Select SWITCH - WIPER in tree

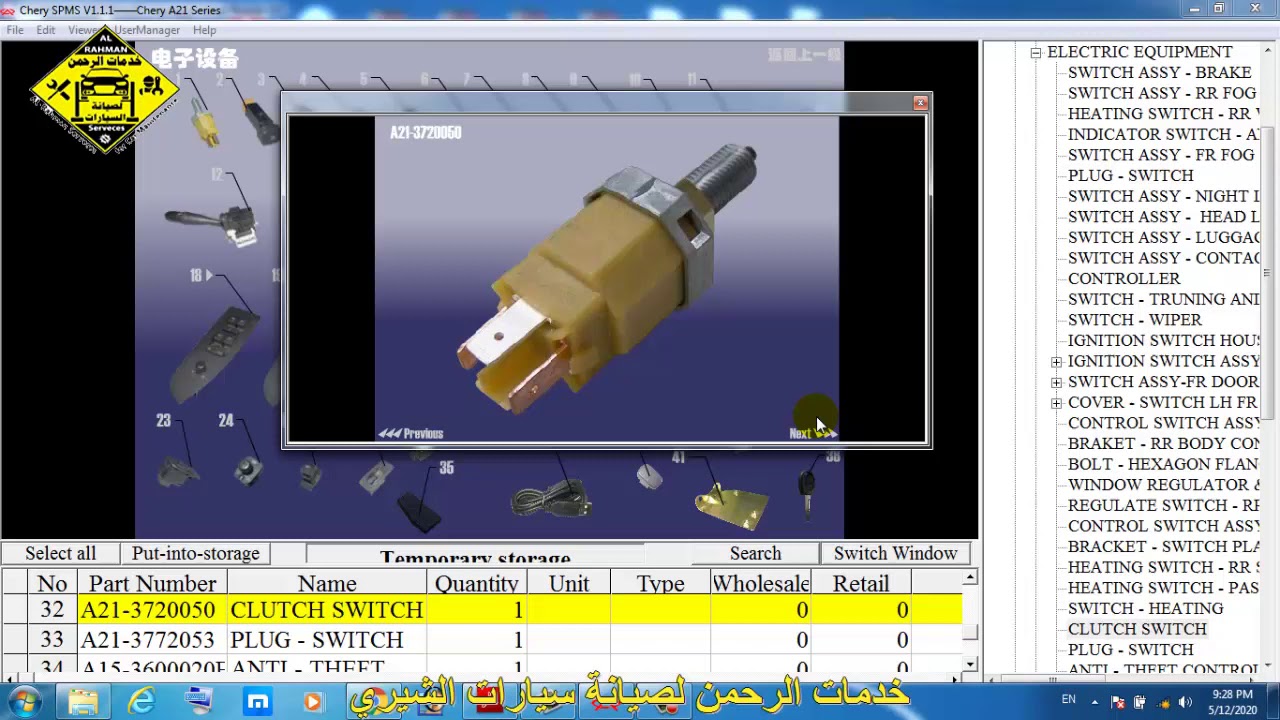coord(1135,320)
